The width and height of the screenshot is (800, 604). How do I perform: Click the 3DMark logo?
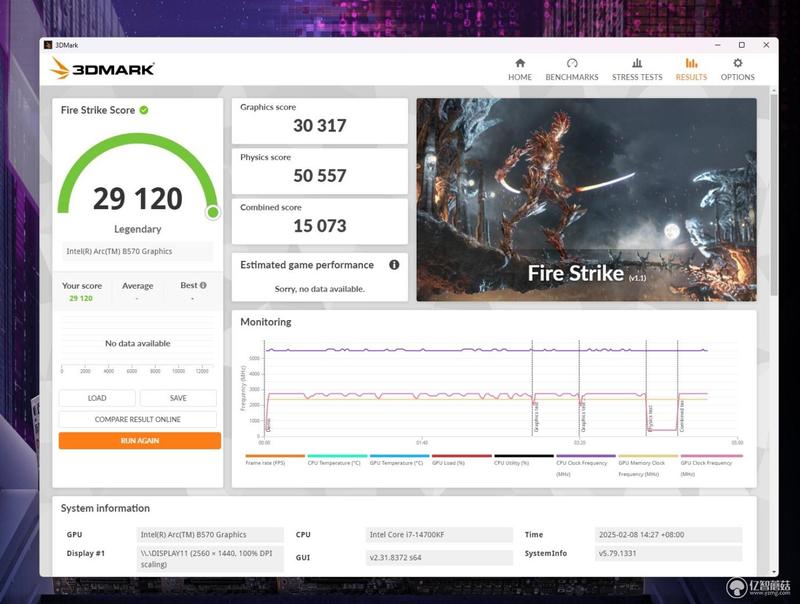[102, 68]
